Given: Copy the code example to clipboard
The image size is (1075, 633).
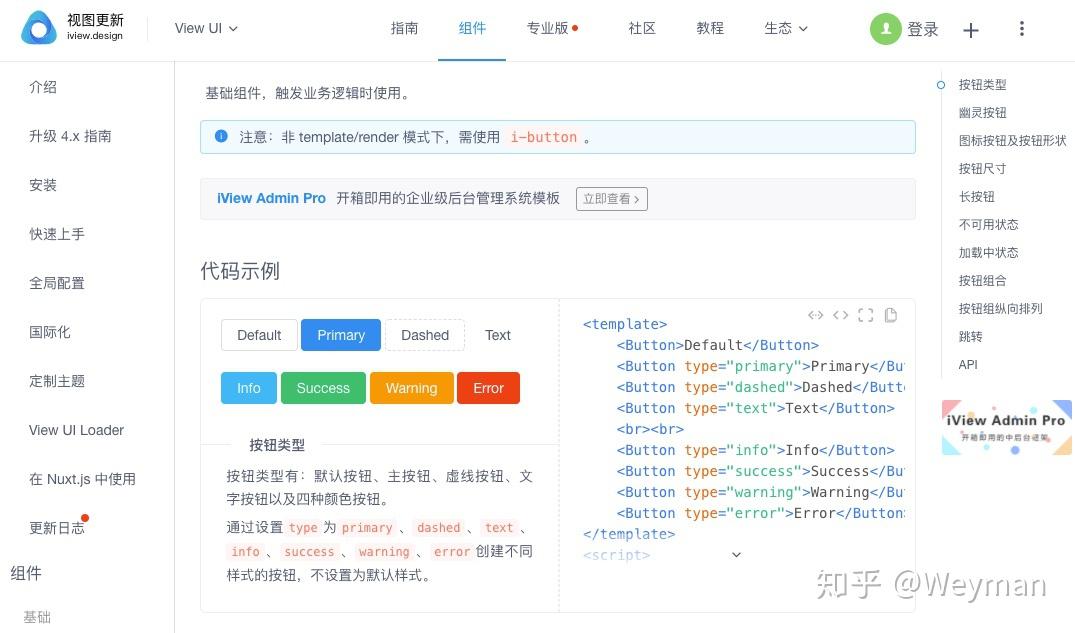Looking at the screenshot, I should [891, 315].
